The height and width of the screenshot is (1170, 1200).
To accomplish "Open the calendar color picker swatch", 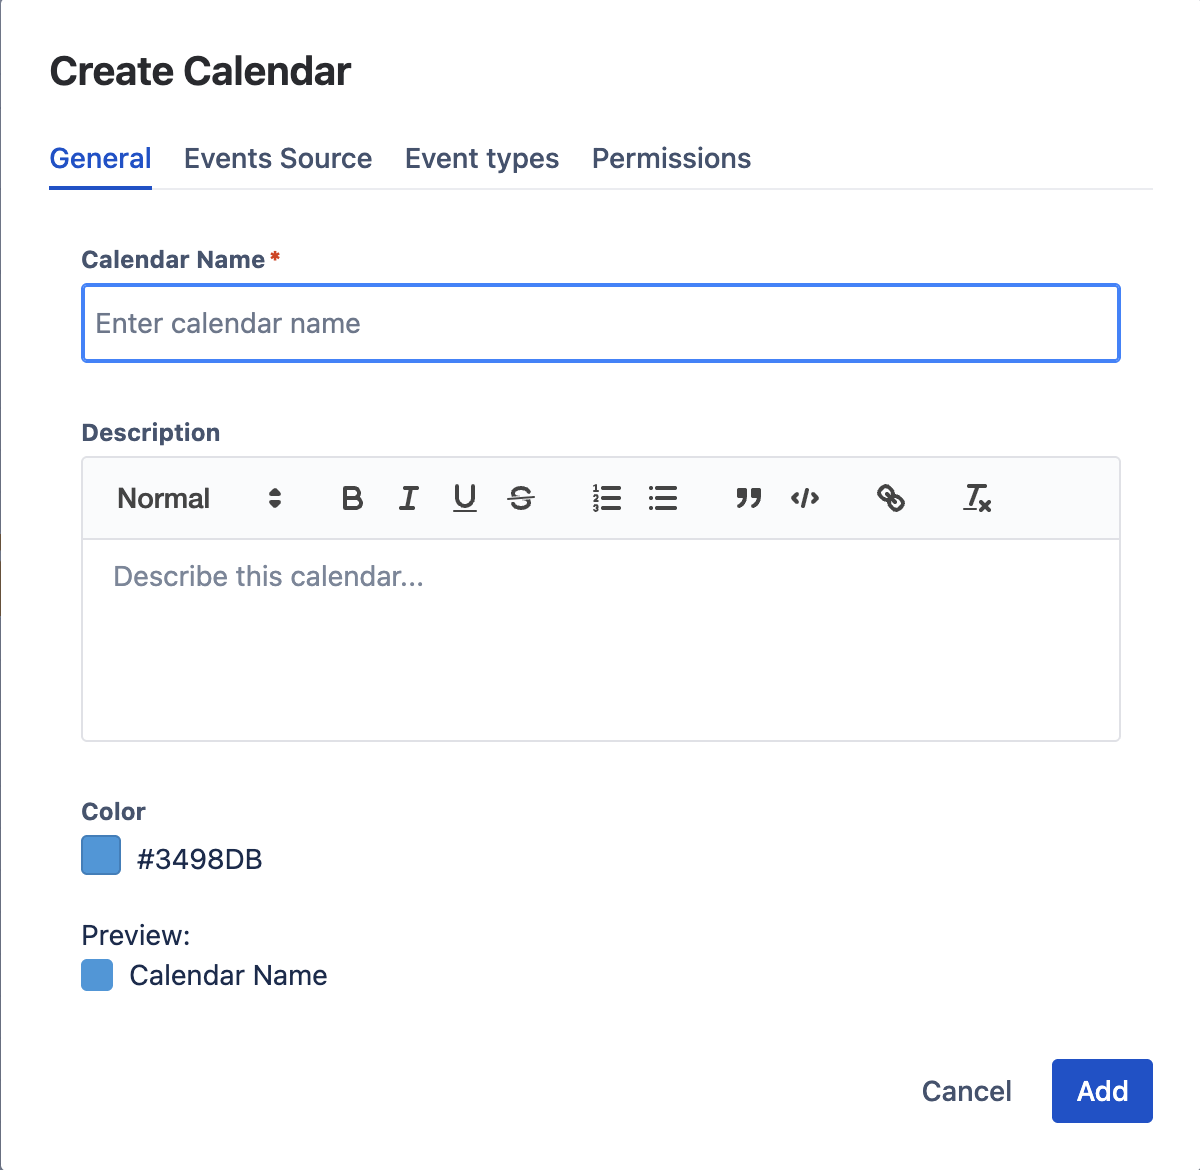I will coord(100,855).
